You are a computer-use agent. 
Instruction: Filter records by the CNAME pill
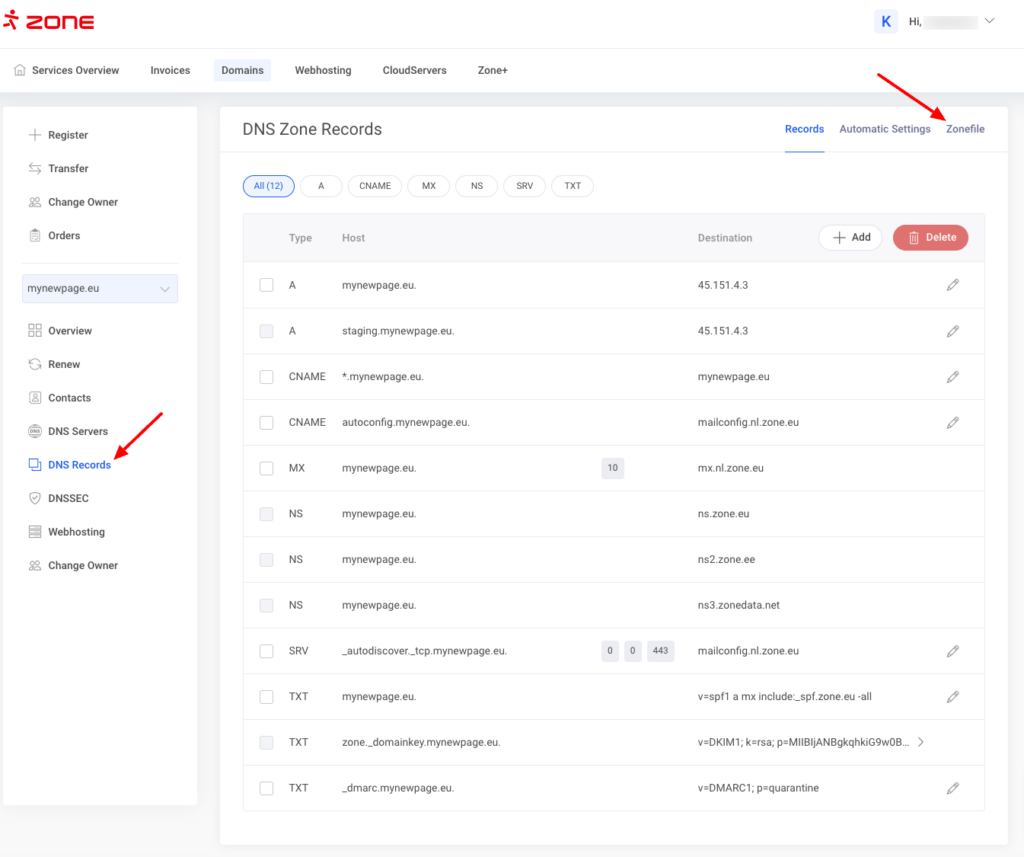(x=375, y=186)
